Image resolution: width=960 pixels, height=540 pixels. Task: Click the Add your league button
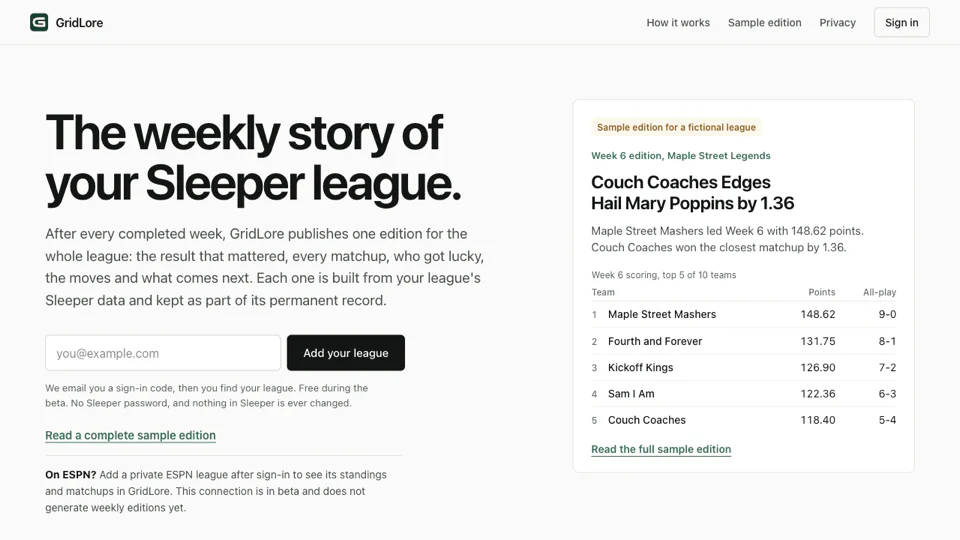pyautogui.click(x=345, y=353)
